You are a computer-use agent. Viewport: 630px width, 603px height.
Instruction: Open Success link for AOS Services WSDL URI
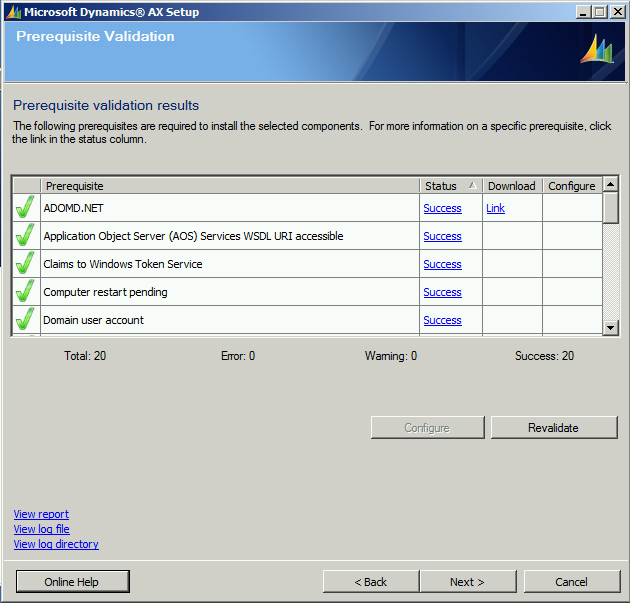pyautogui.click(x=442, y=236)
